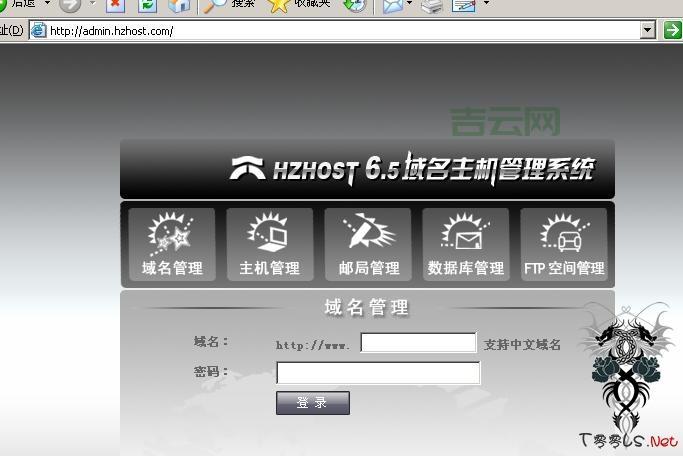683x456 pixels.
Task: Click the Mail envelope toolbar icon
Action: point(392,6)
